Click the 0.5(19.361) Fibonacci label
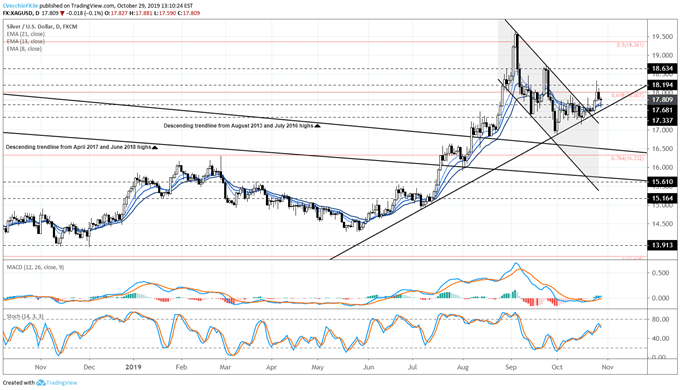 click(x=630, y=45)
